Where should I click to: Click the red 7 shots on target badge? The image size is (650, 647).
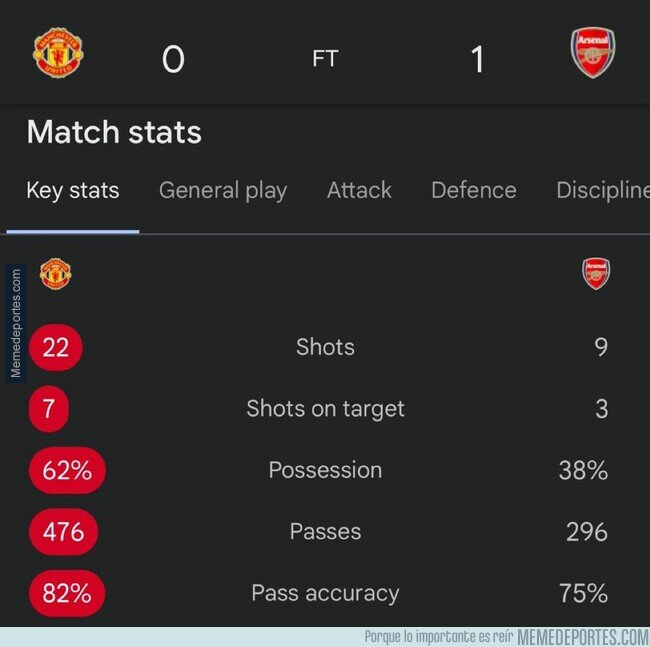[x=49, y=409]
